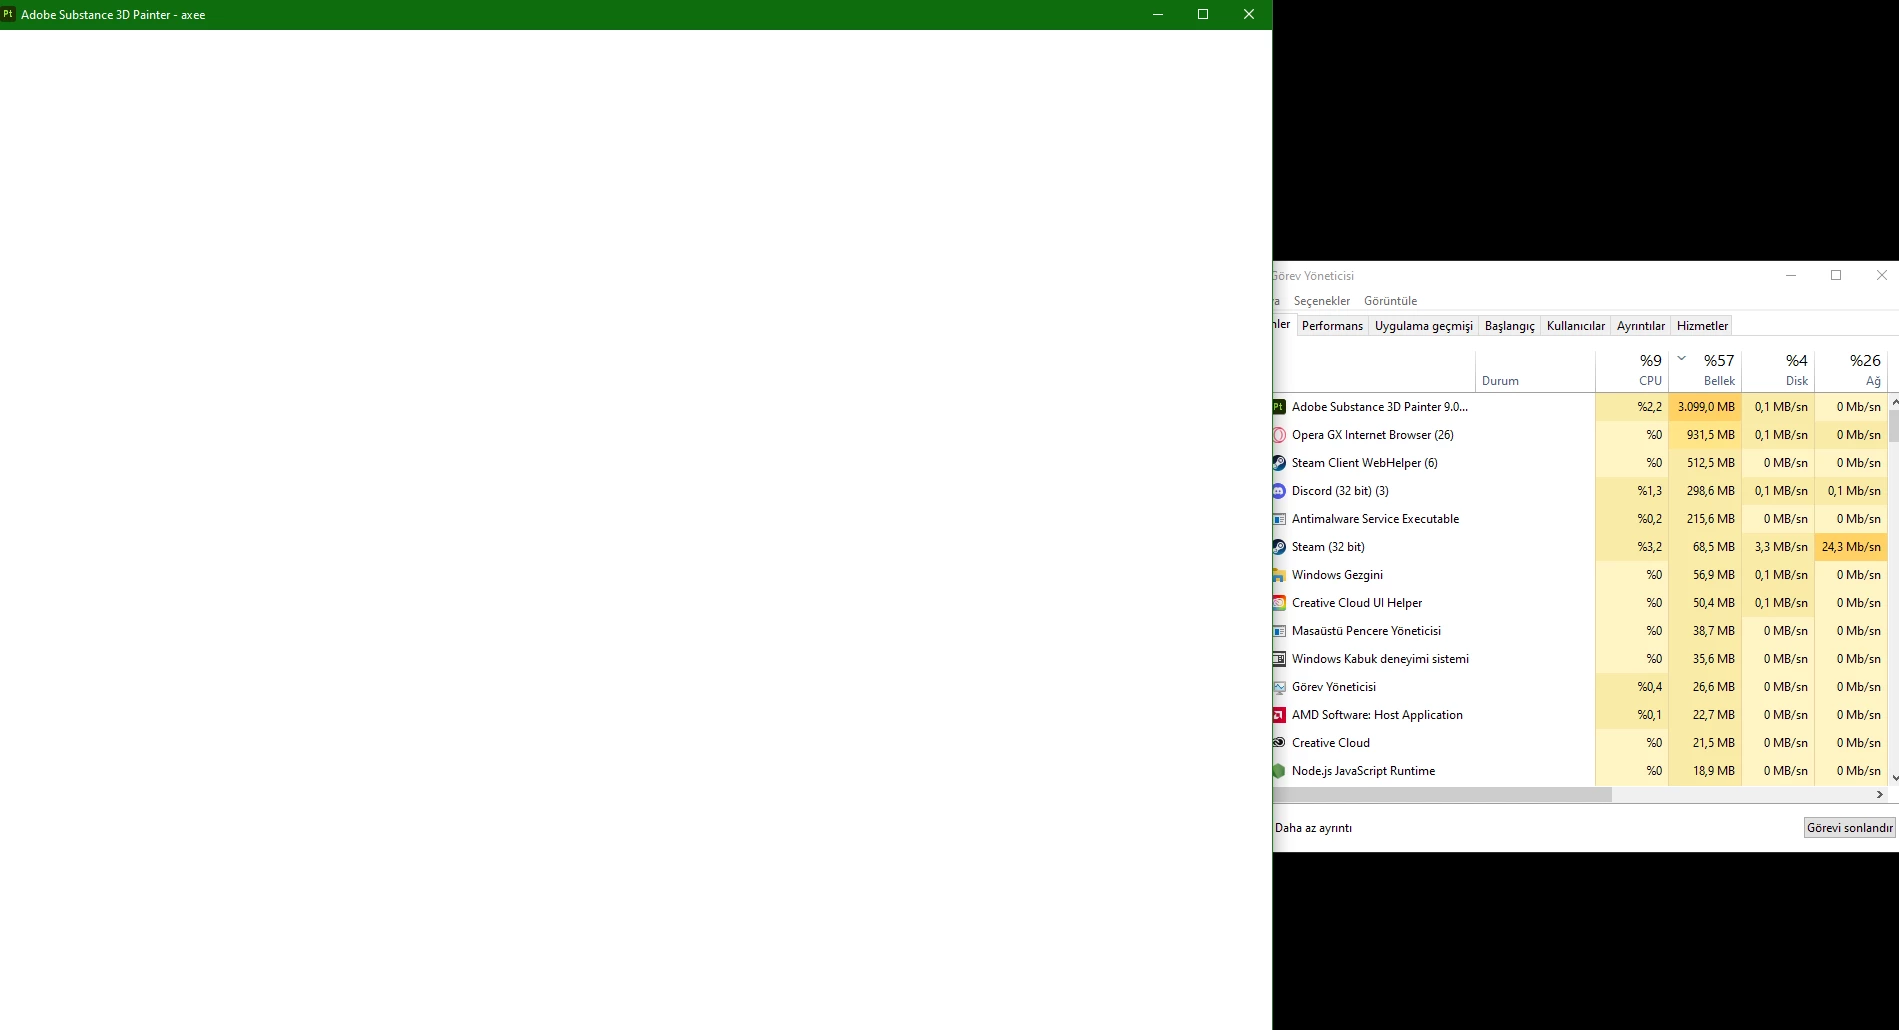Select the Opera GX Internet Browser (26) row

point(1580,435)
